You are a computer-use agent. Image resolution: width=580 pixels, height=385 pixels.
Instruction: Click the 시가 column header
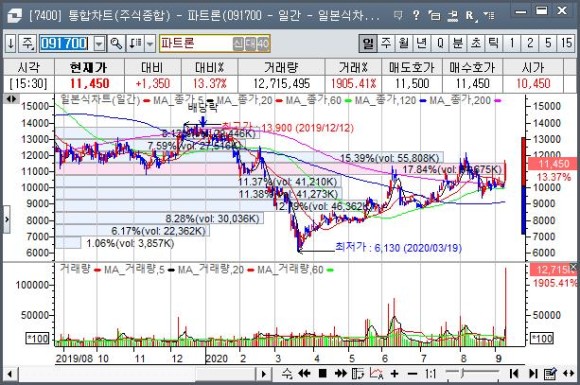pos(533,67)
